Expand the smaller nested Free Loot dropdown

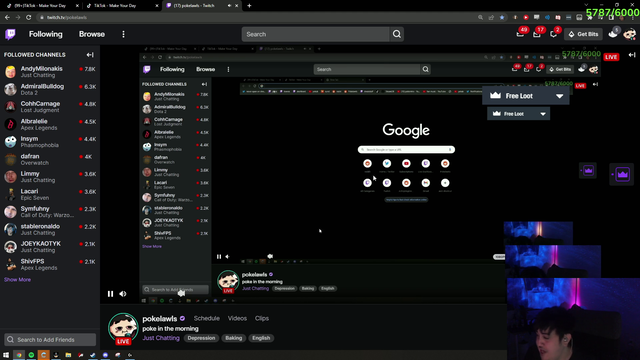pyautogui.click(x=543, y=114)
